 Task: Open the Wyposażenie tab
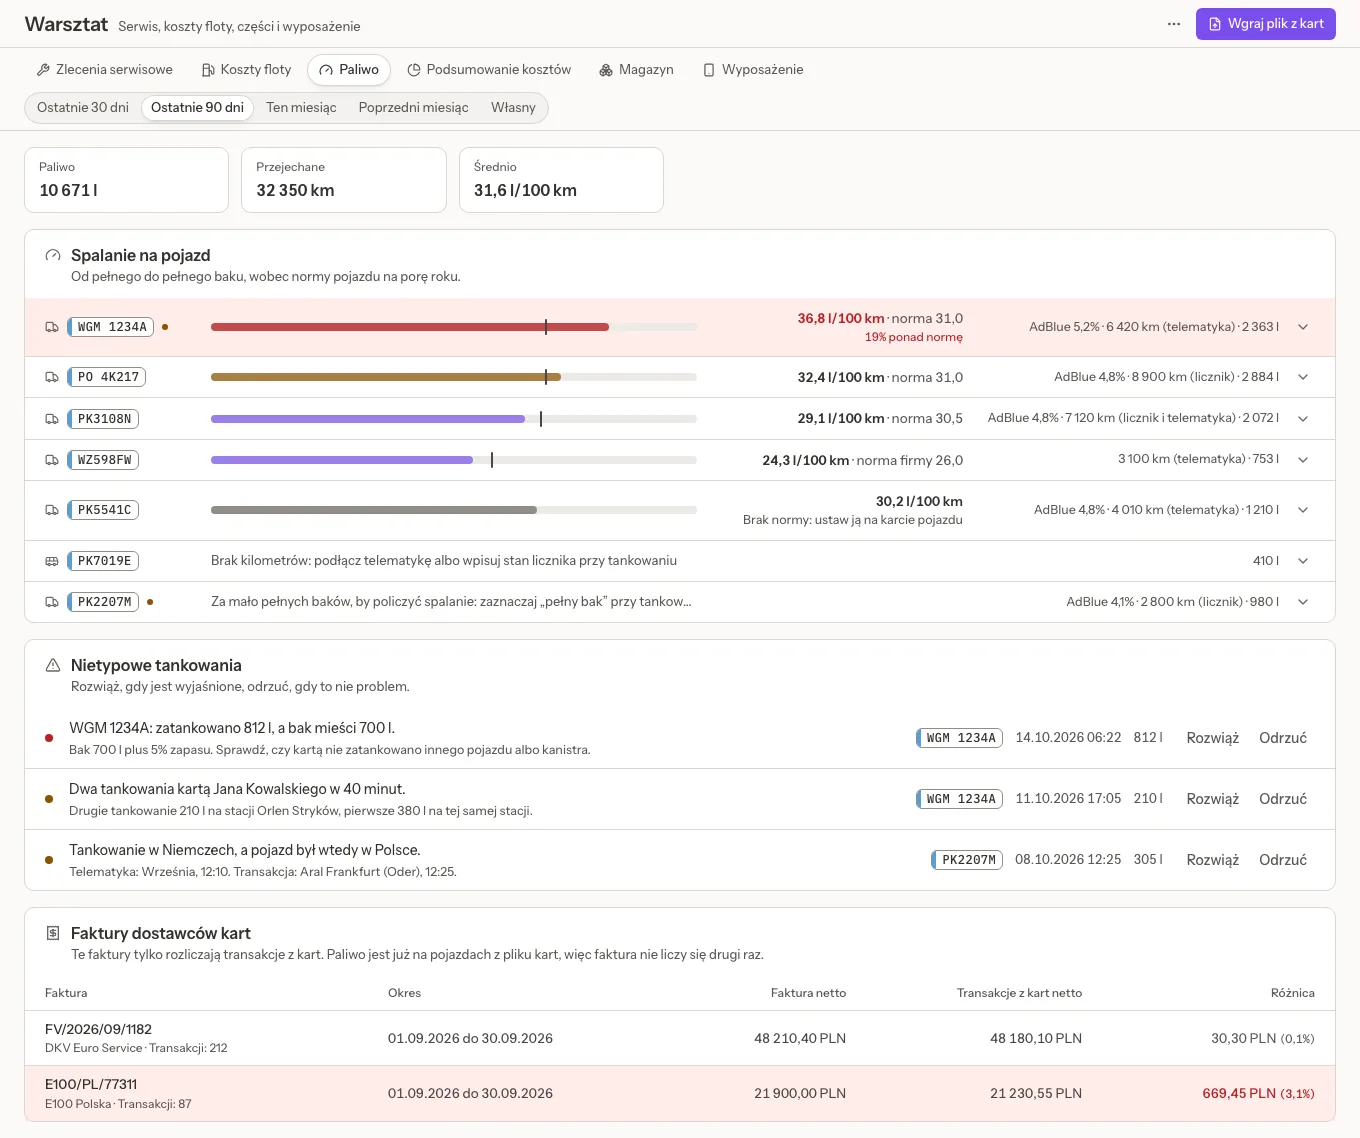tap(753, 70)
